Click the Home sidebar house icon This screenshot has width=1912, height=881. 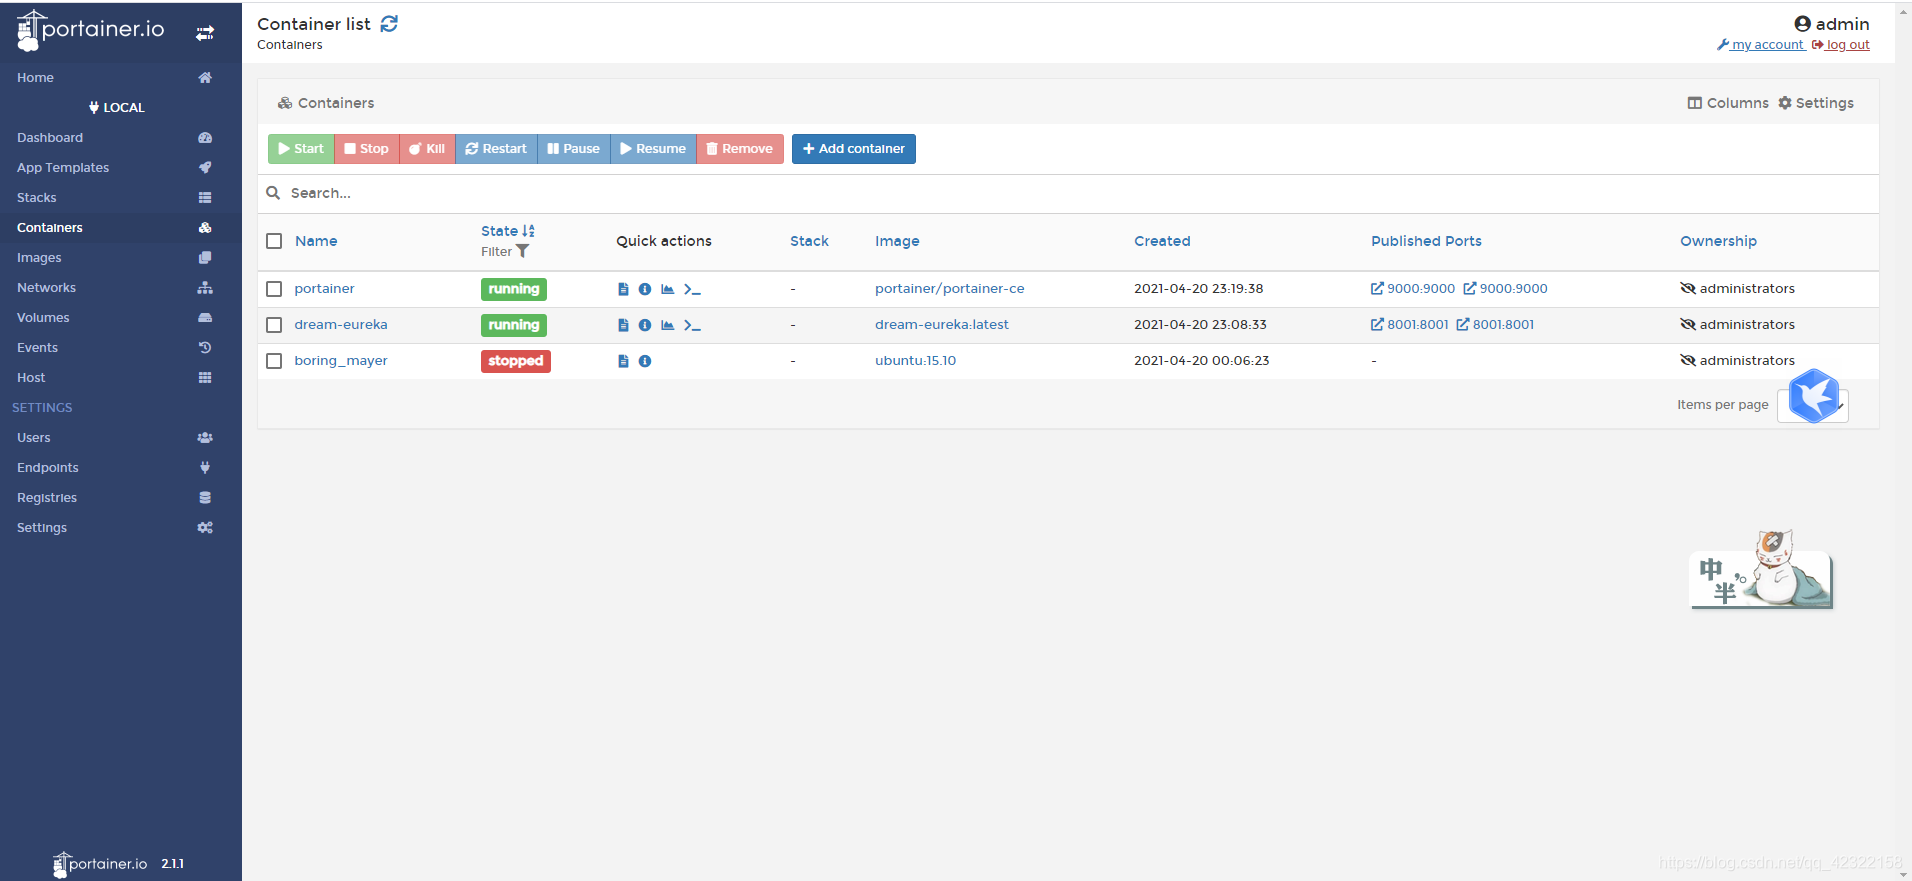(x=205, y=77)
